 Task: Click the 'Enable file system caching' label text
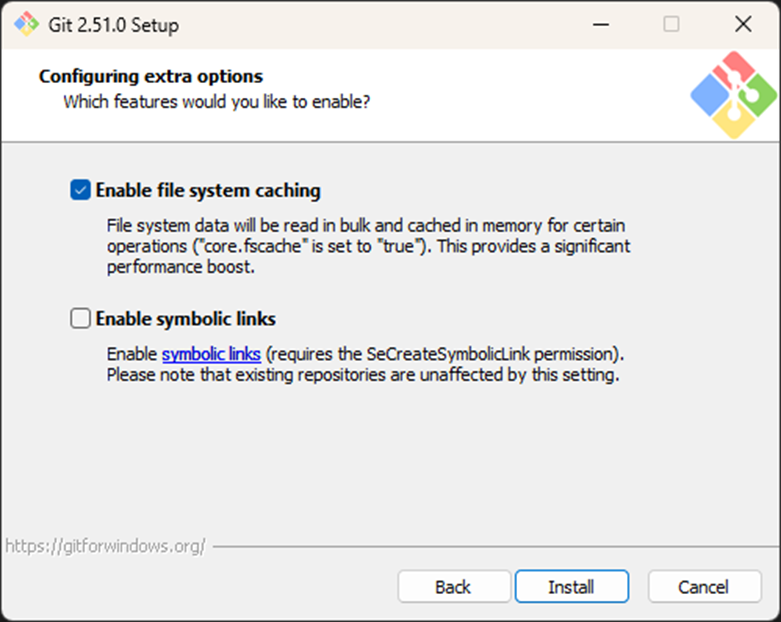pos(208,190)
